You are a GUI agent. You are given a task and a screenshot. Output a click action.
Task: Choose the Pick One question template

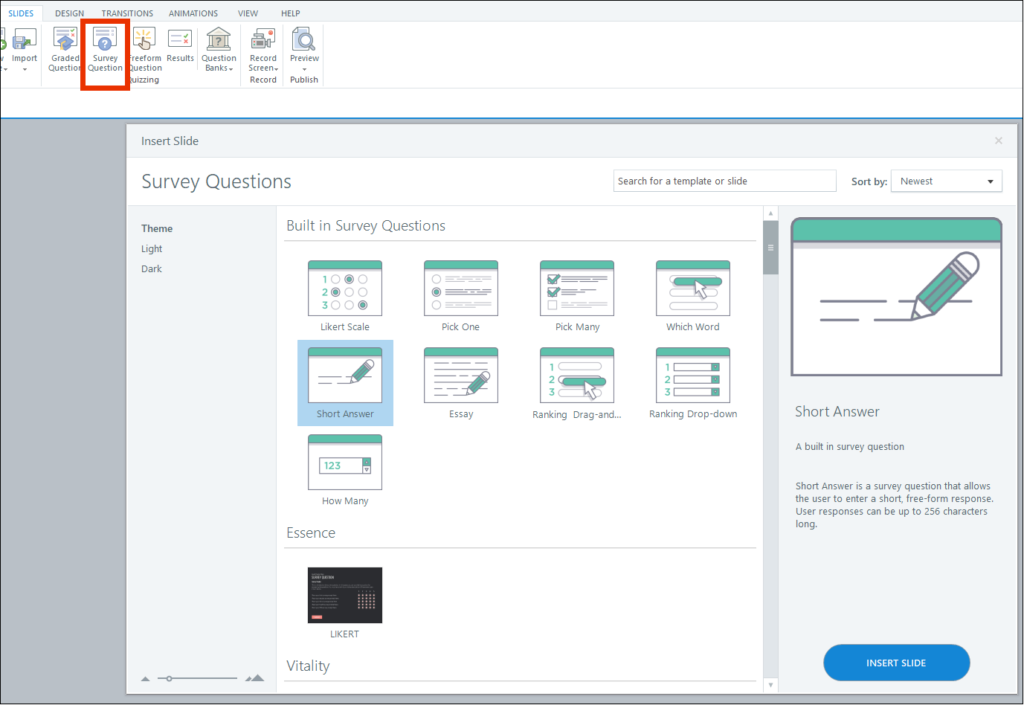(x=461, y=297)
